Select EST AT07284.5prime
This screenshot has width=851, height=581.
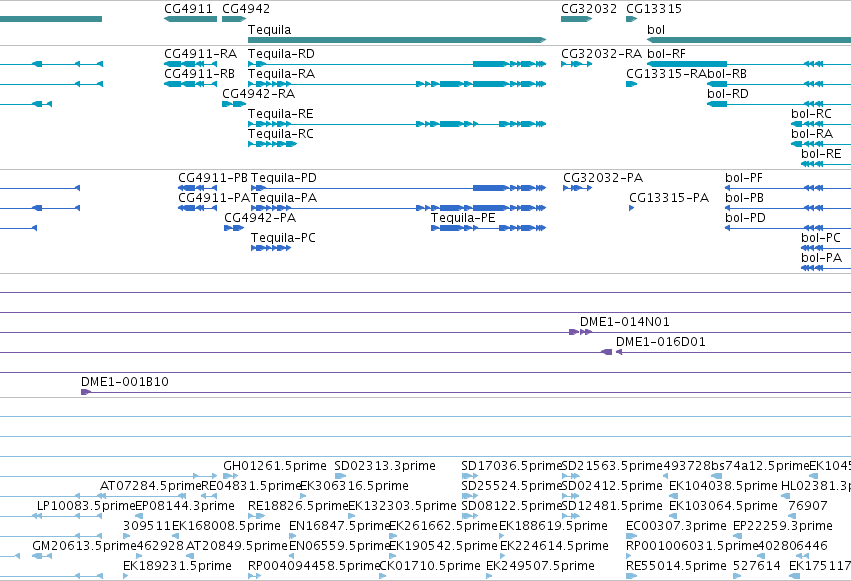[x=150, y=486]
